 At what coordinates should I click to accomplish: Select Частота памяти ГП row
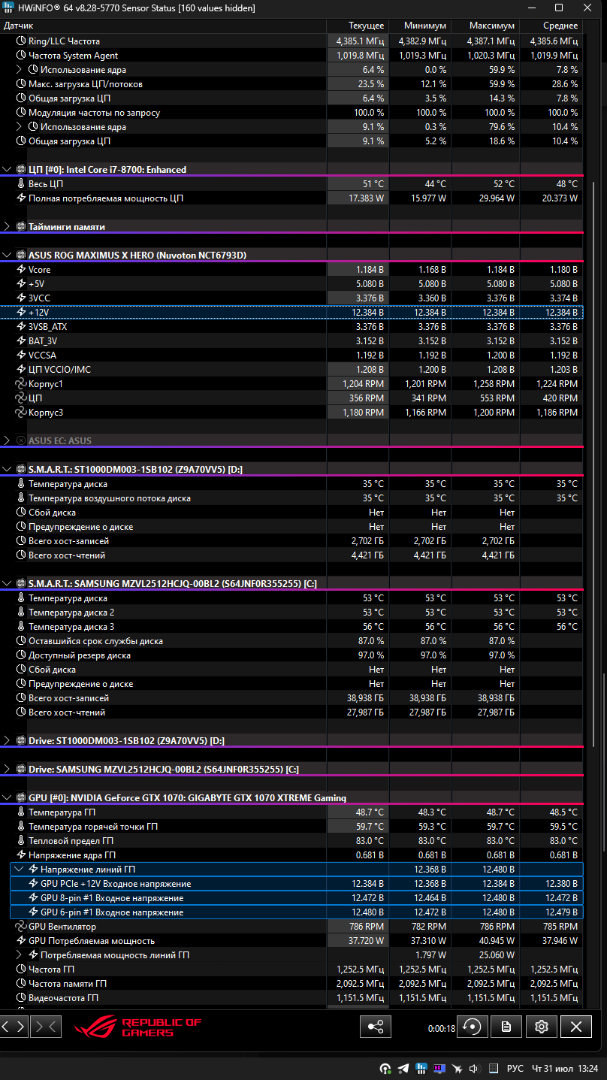(x=291, y=984)
